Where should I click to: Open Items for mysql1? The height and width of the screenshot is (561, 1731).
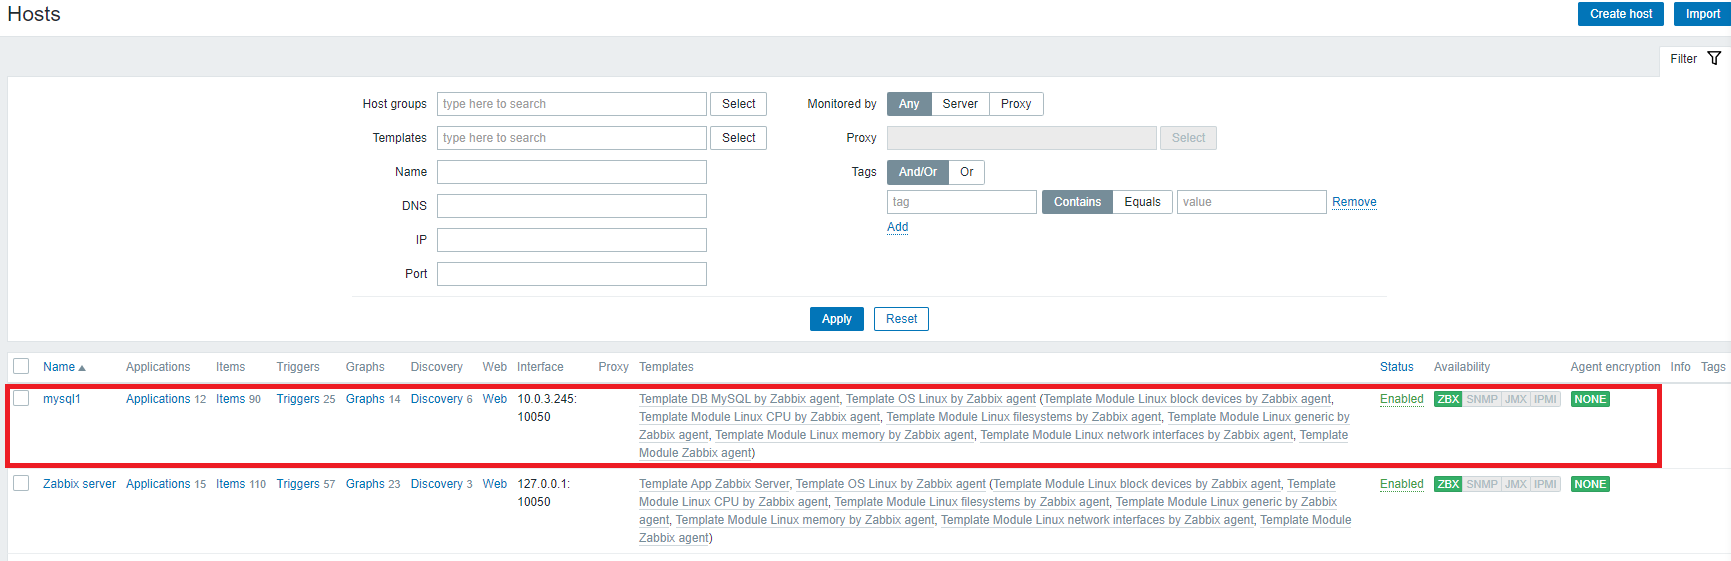coord(230,399)
